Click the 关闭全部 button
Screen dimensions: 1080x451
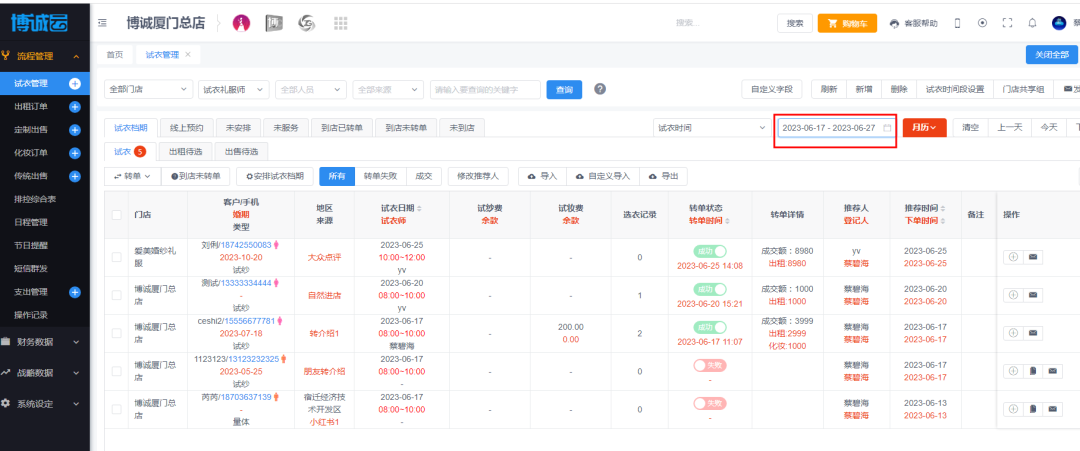coord(1052,54)
